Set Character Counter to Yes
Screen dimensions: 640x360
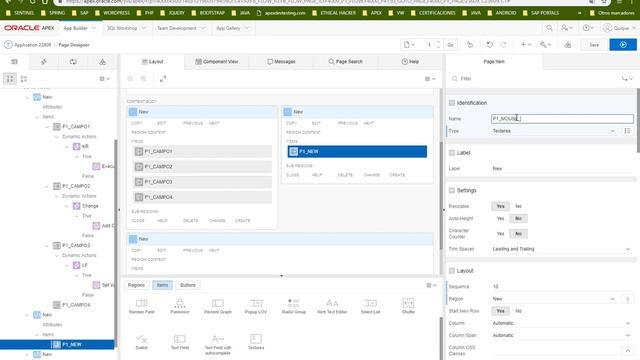(500, 234)
